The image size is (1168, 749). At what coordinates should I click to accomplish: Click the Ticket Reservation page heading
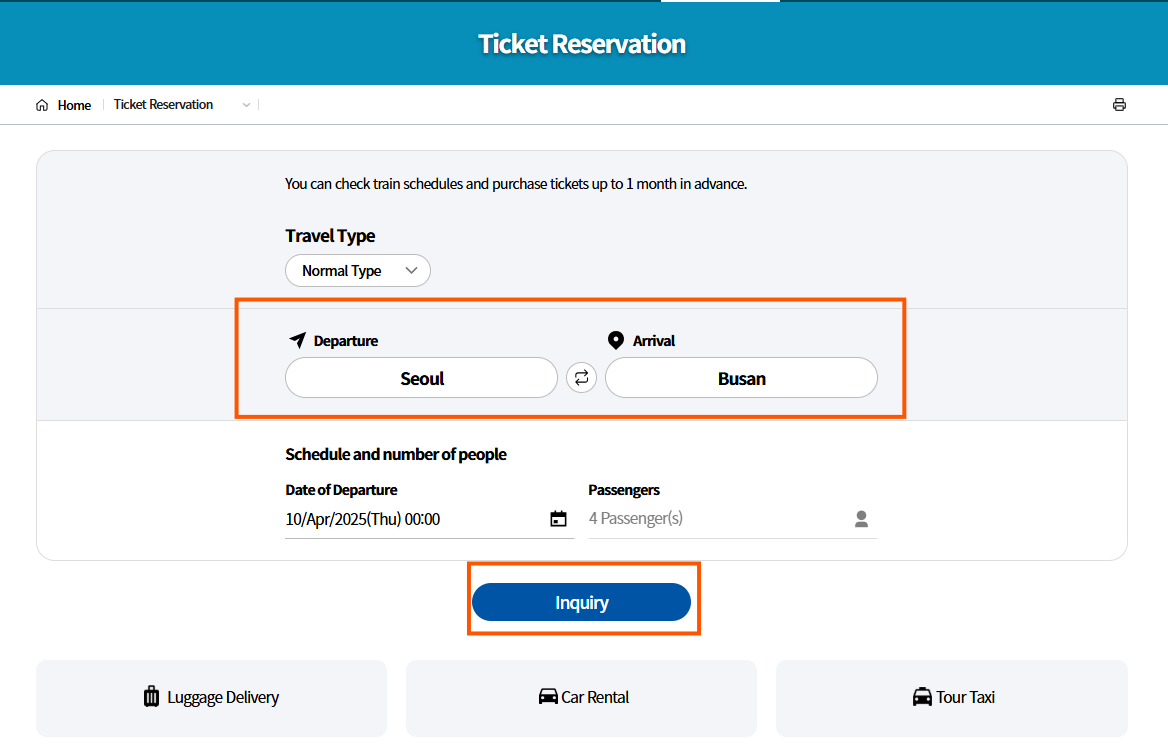click(x=582, y=44)
